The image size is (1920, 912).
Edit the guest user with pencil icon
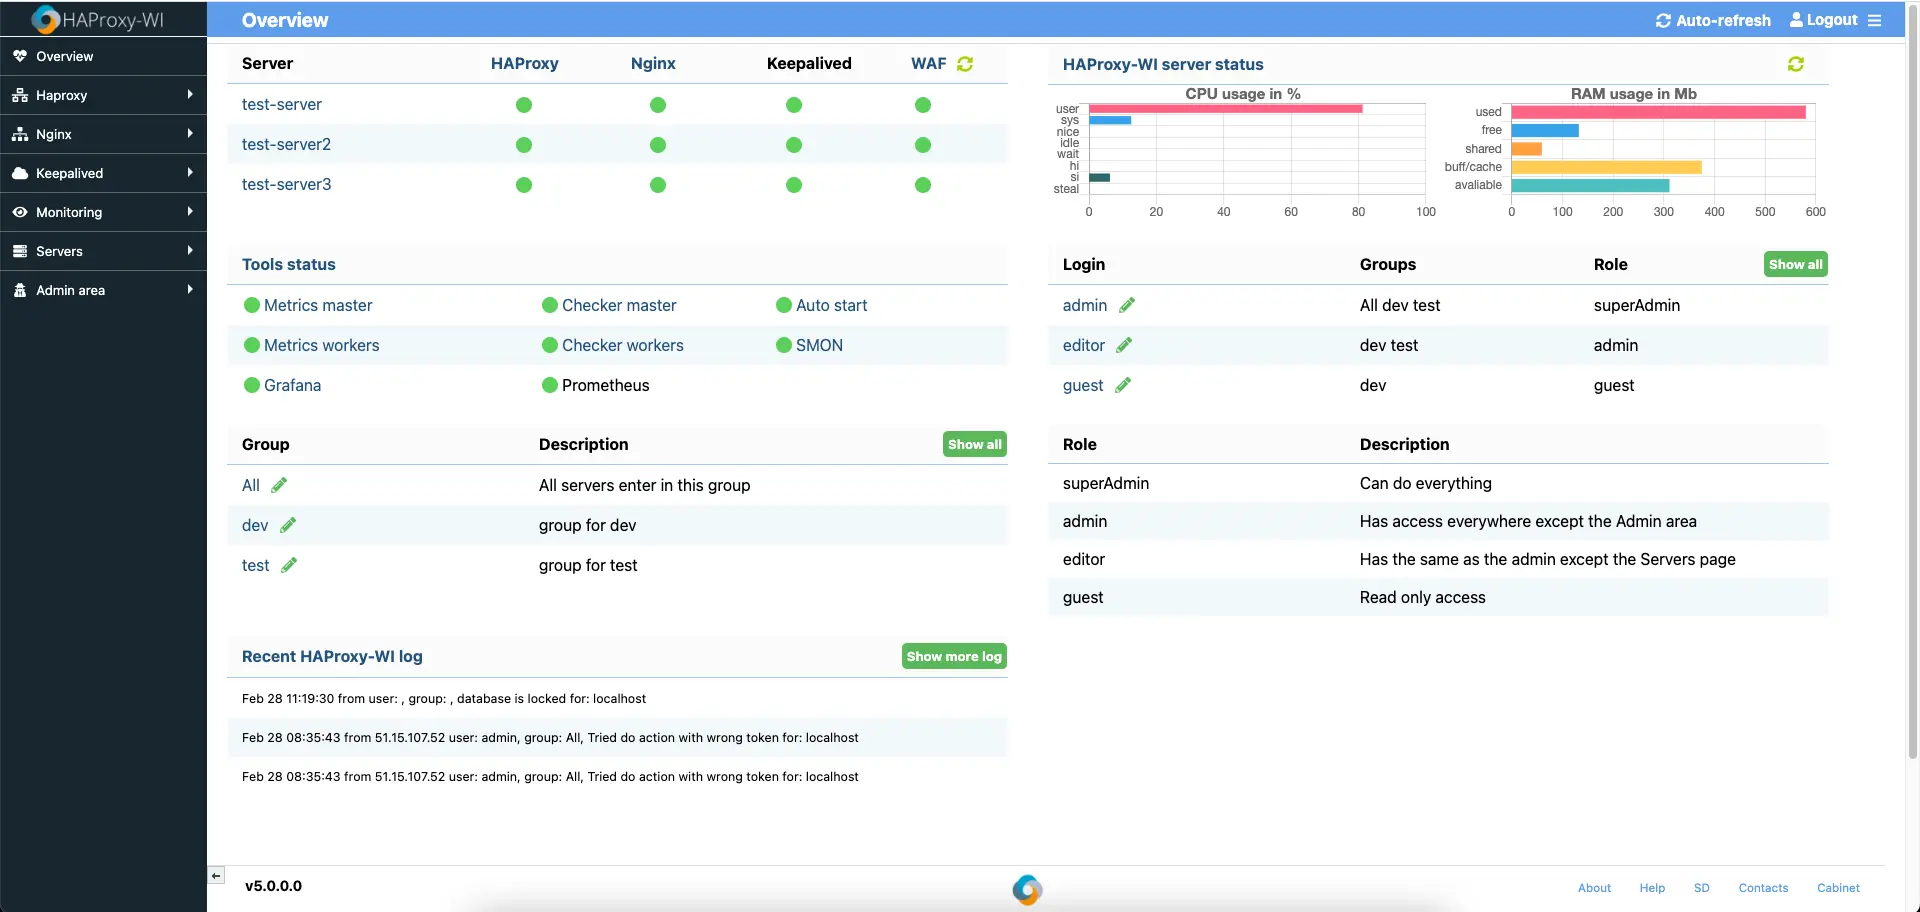[x=1123, y=385]
